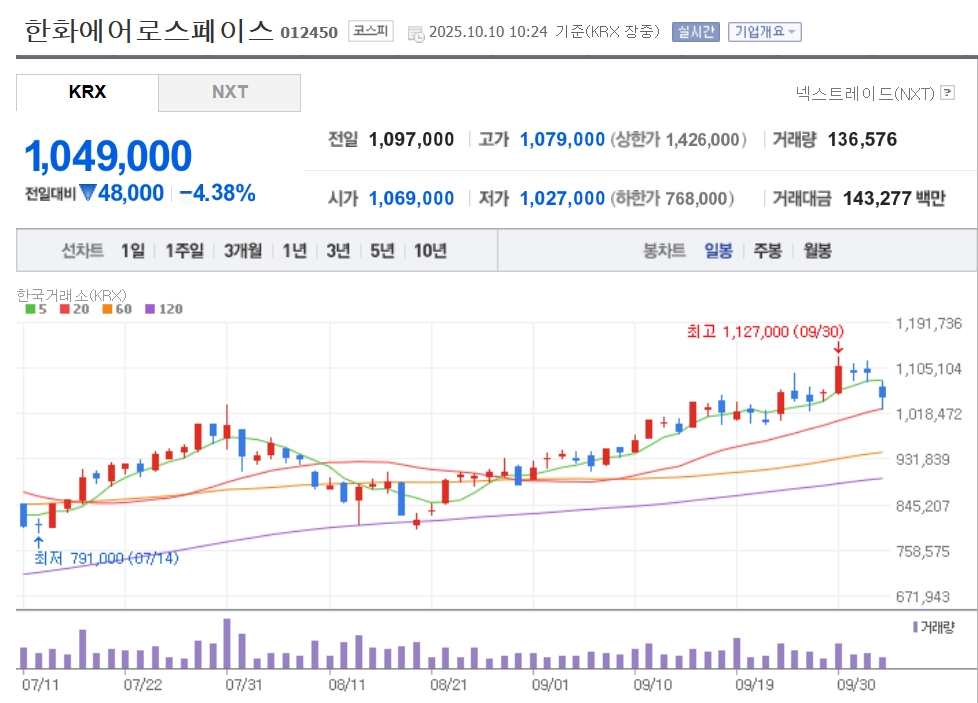Select the 일봉 daily candle chart option

[718, 250]
